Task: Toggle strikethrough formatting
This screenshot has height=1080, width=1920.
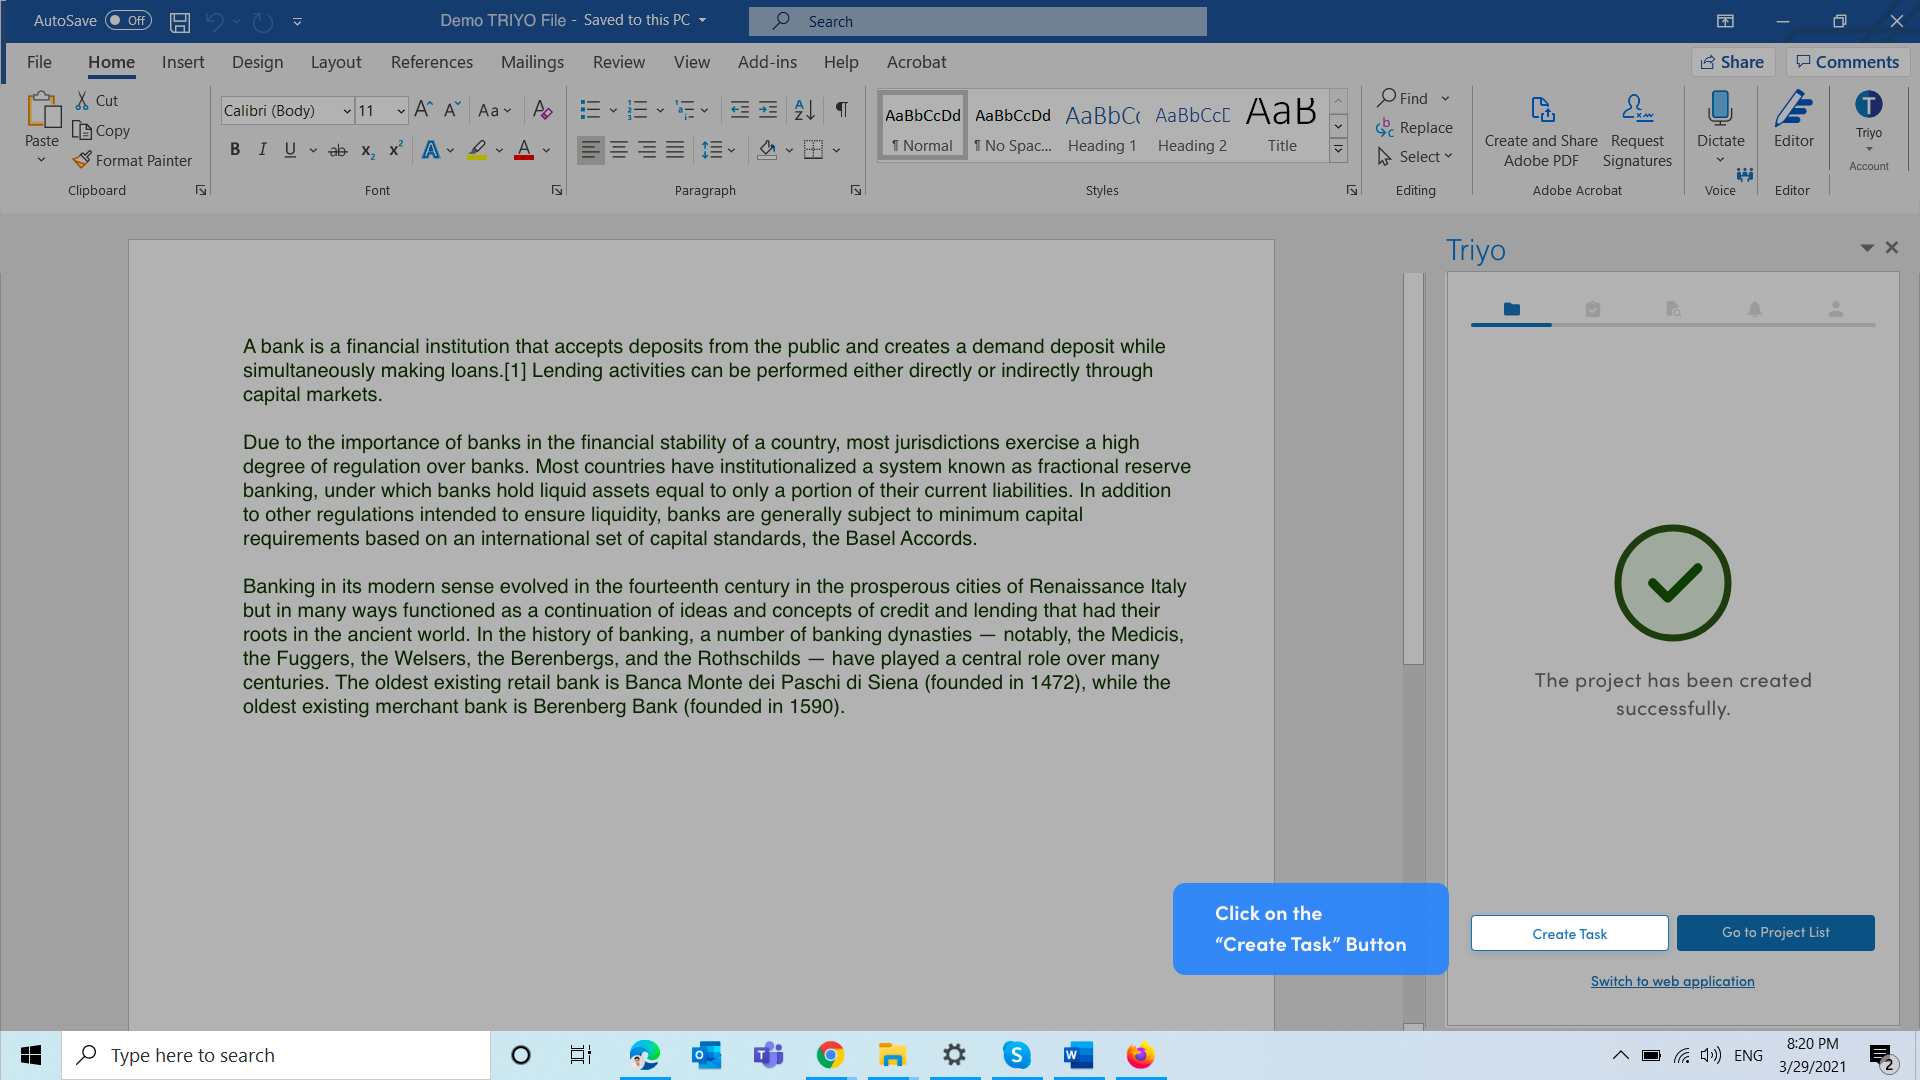Action: click(x=338, y=150)
